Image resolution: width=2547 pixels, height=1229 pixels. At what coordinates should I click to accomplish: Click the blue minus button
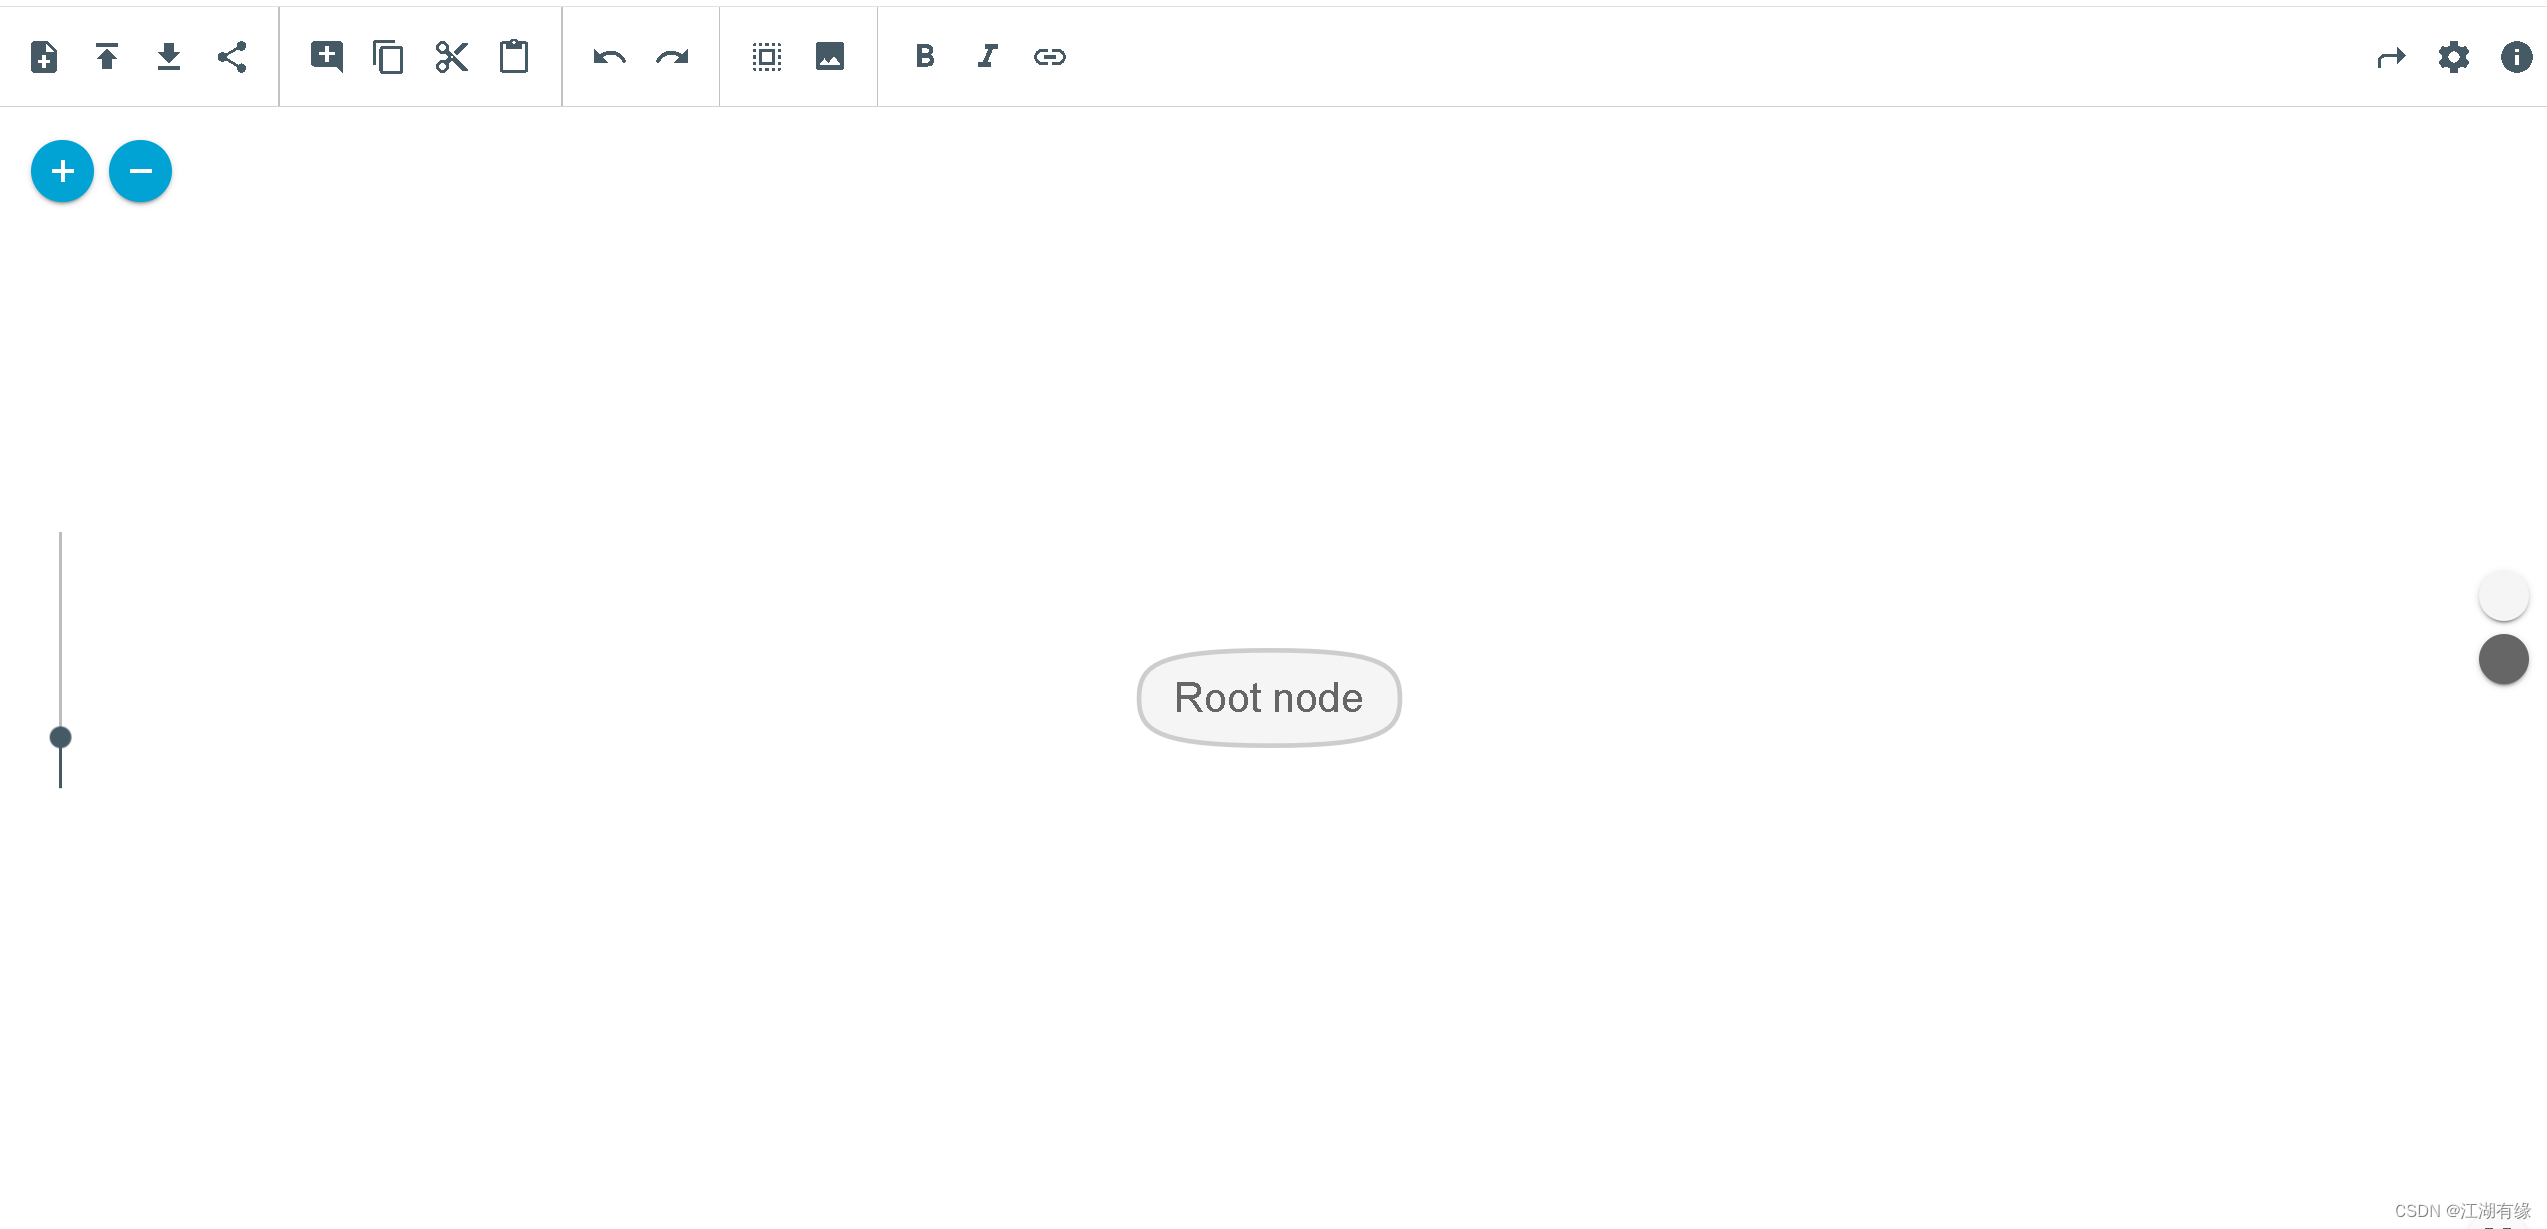(140, 171)
